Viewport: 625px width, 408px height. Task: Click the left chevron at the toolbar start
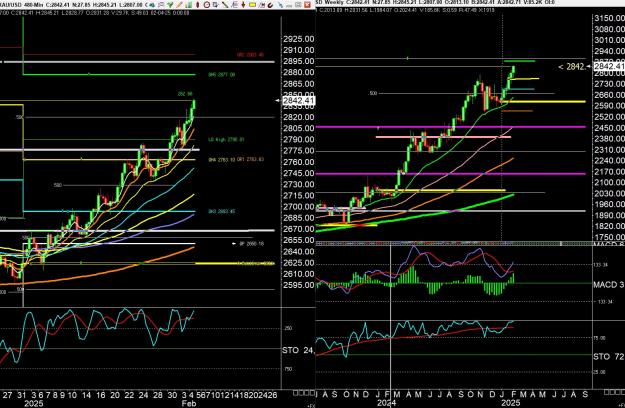tap(146, 5)
